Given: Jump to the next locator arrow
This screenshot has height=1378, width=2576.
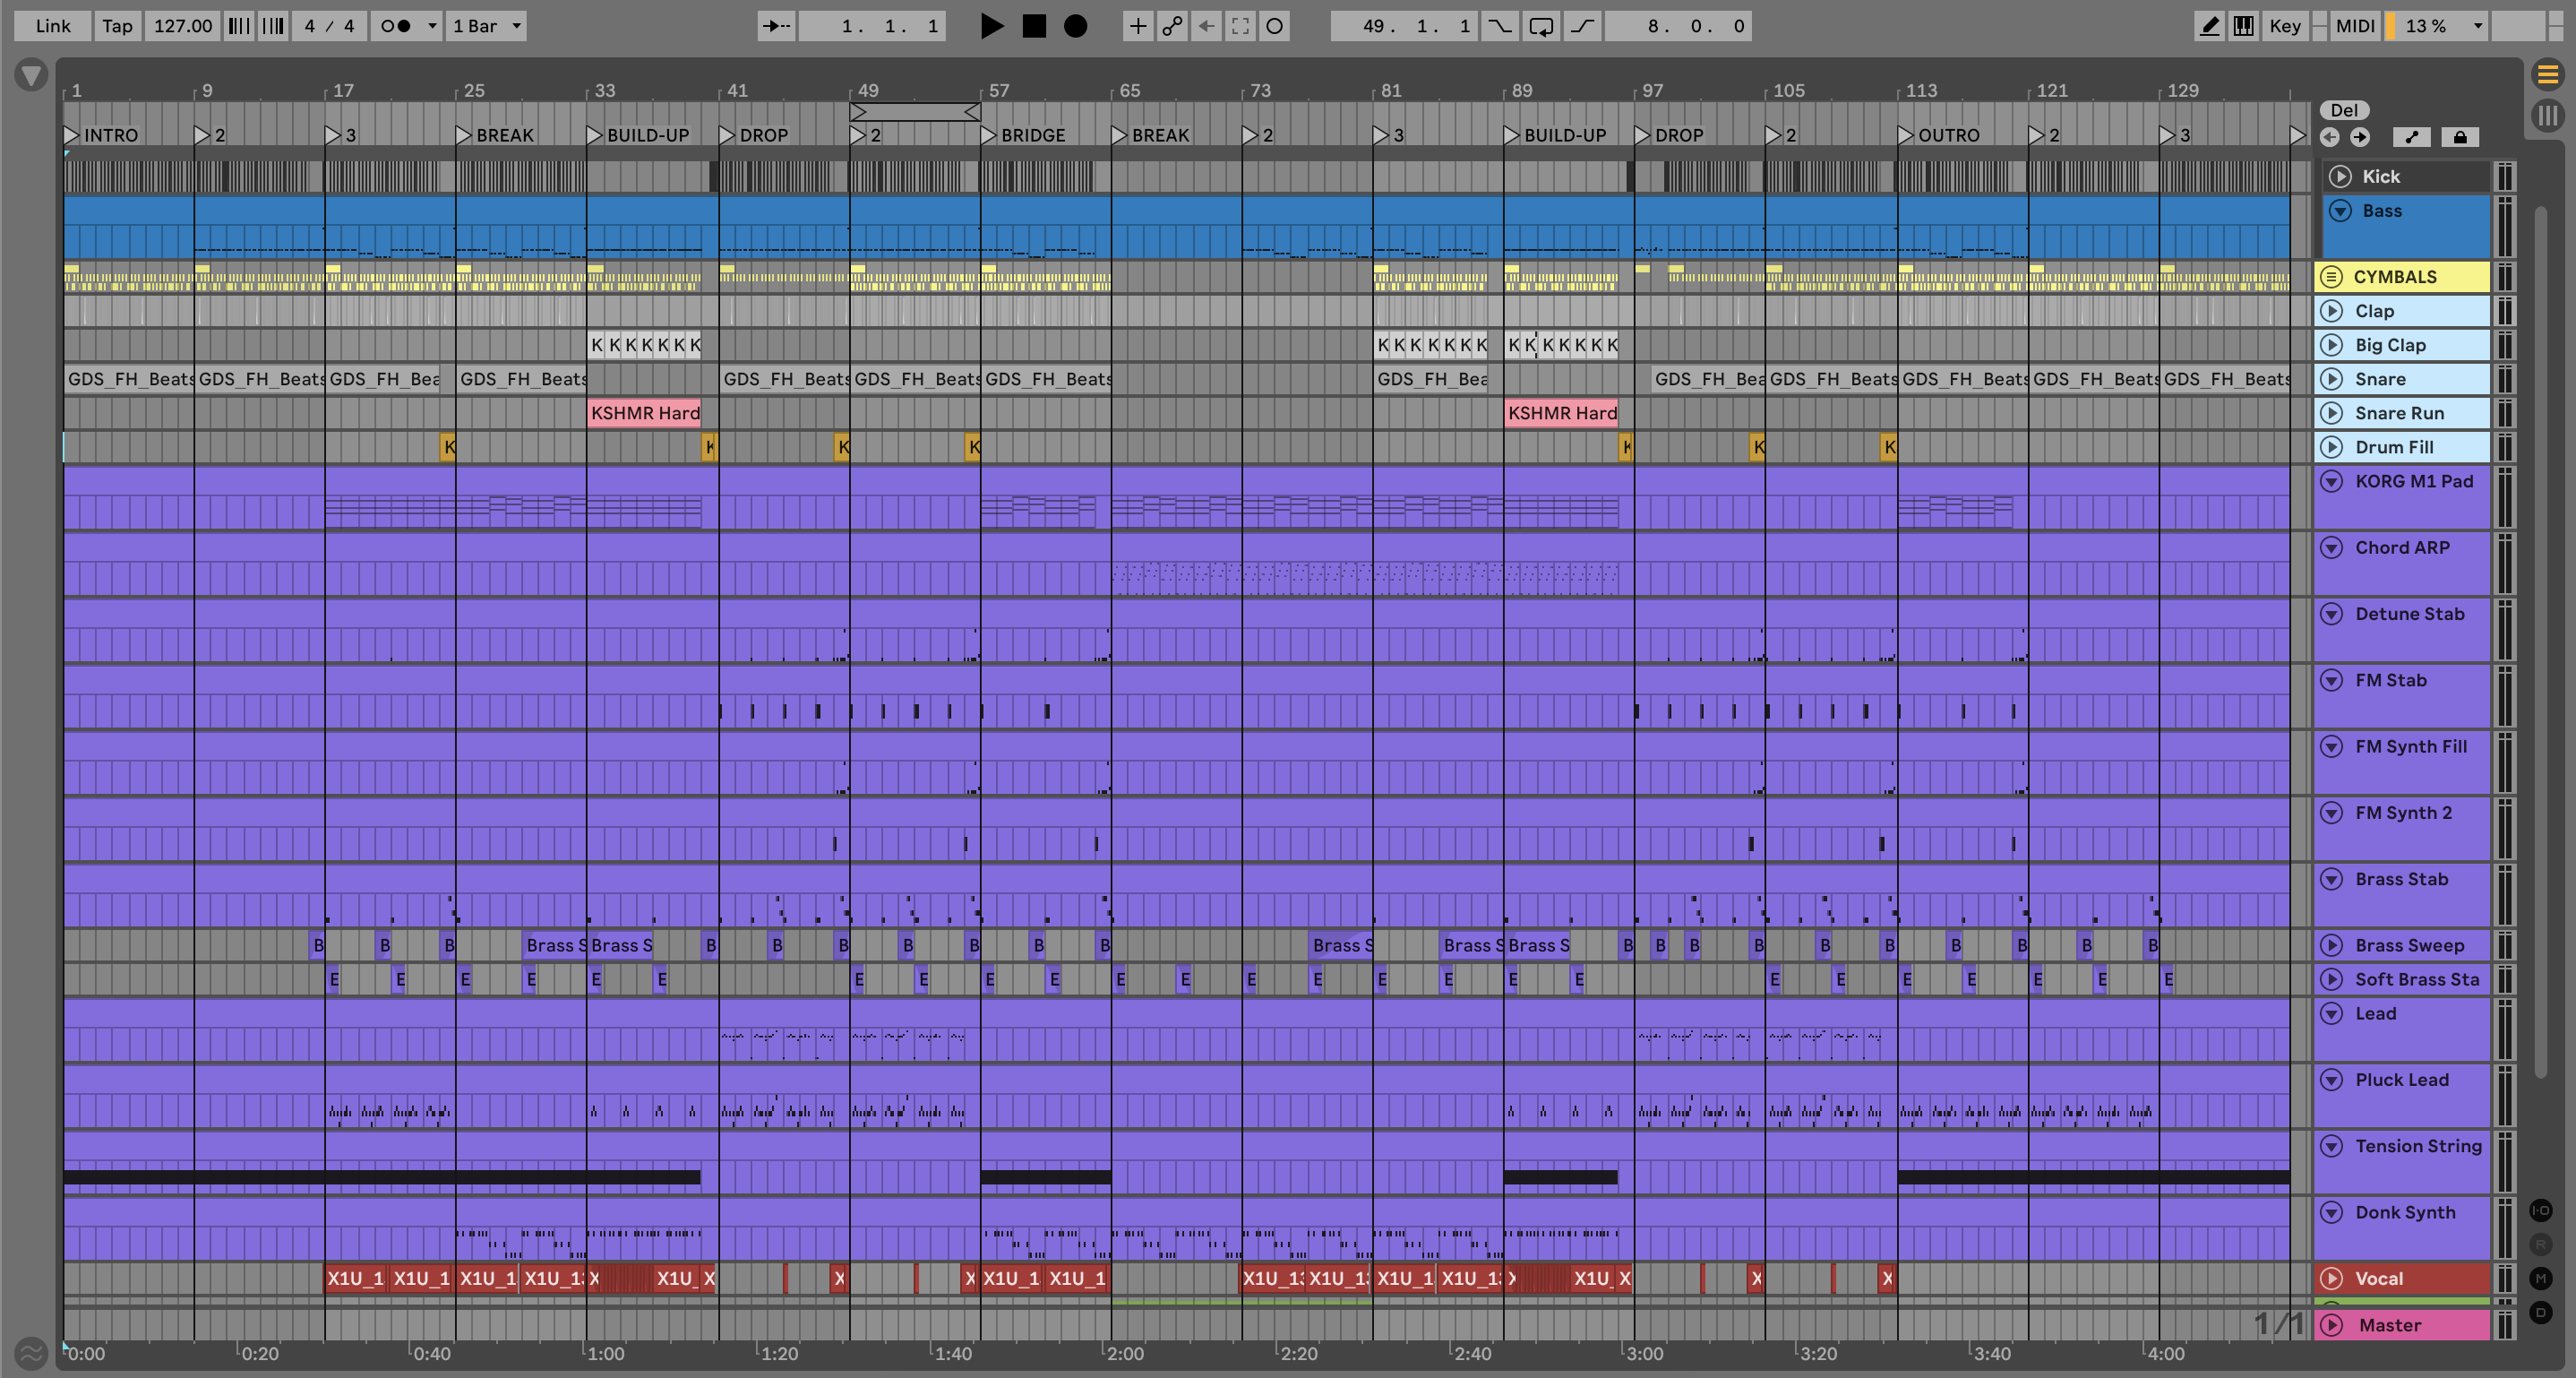Looking at the screenshot, I should pyautogui.click(x=2360, y=137).
